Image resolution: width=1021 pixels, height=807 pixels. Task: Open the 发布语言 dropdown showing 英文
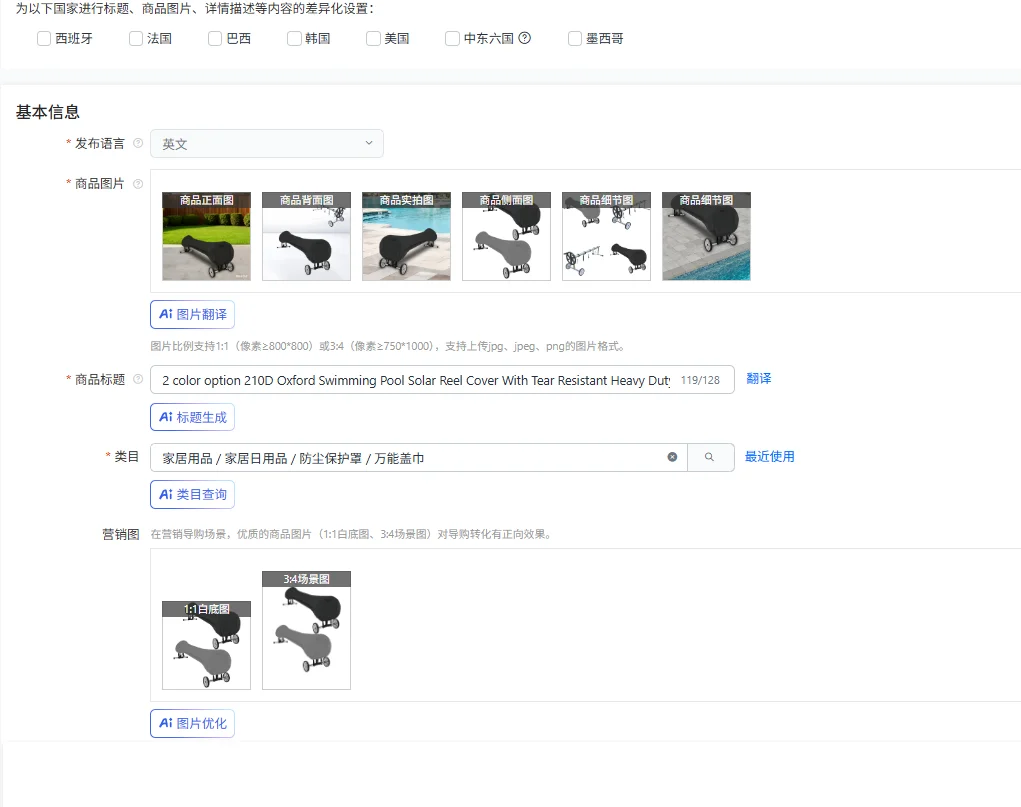[267, 143]
